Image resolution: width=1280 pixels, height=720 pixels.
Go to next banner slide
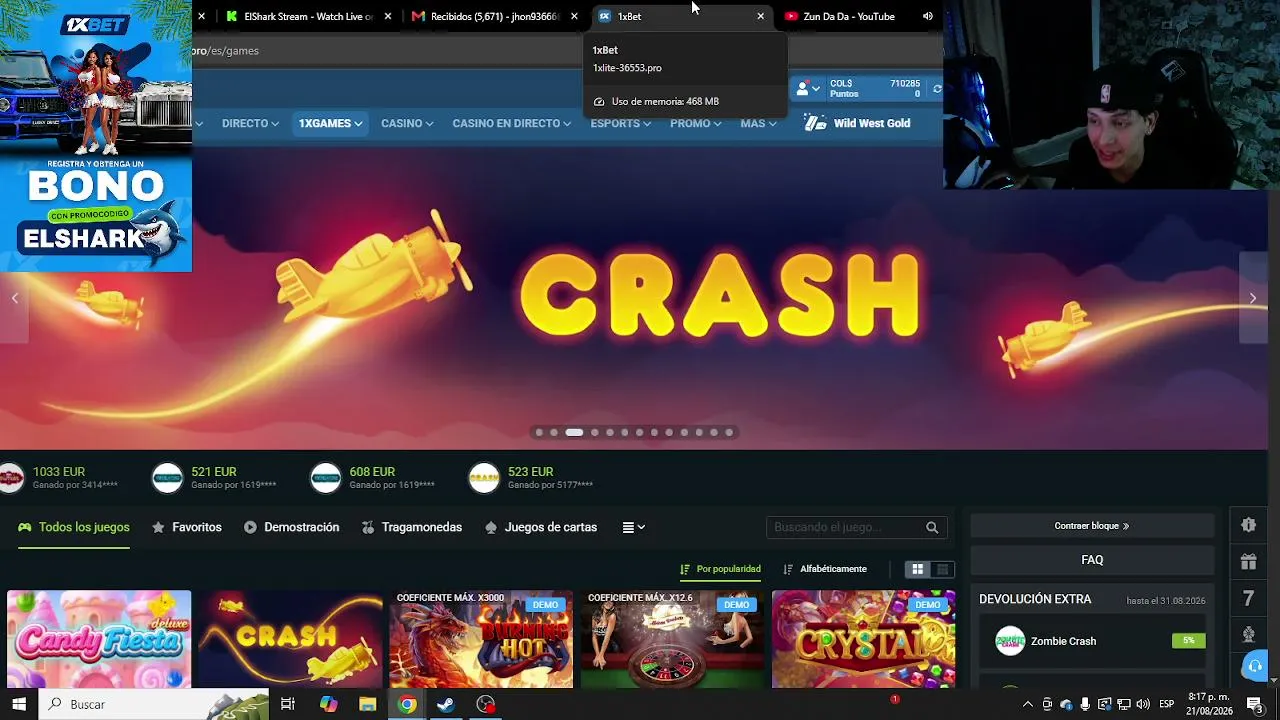point(1253,298)
